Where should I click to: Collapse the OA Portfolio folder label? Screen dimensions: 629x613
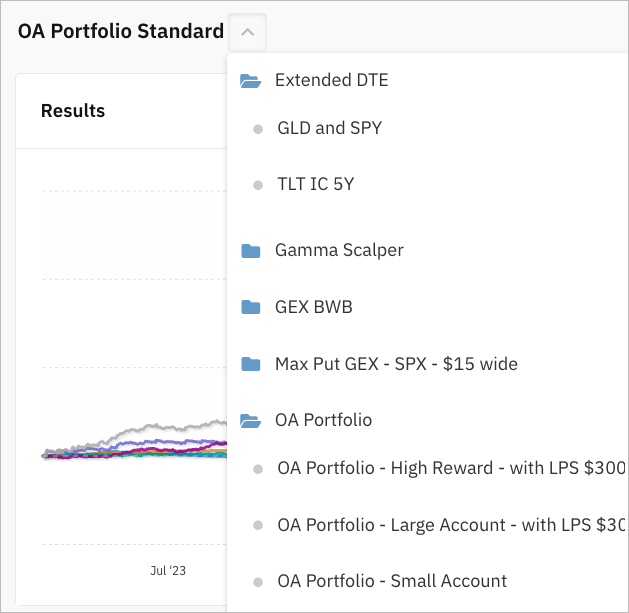323,420
